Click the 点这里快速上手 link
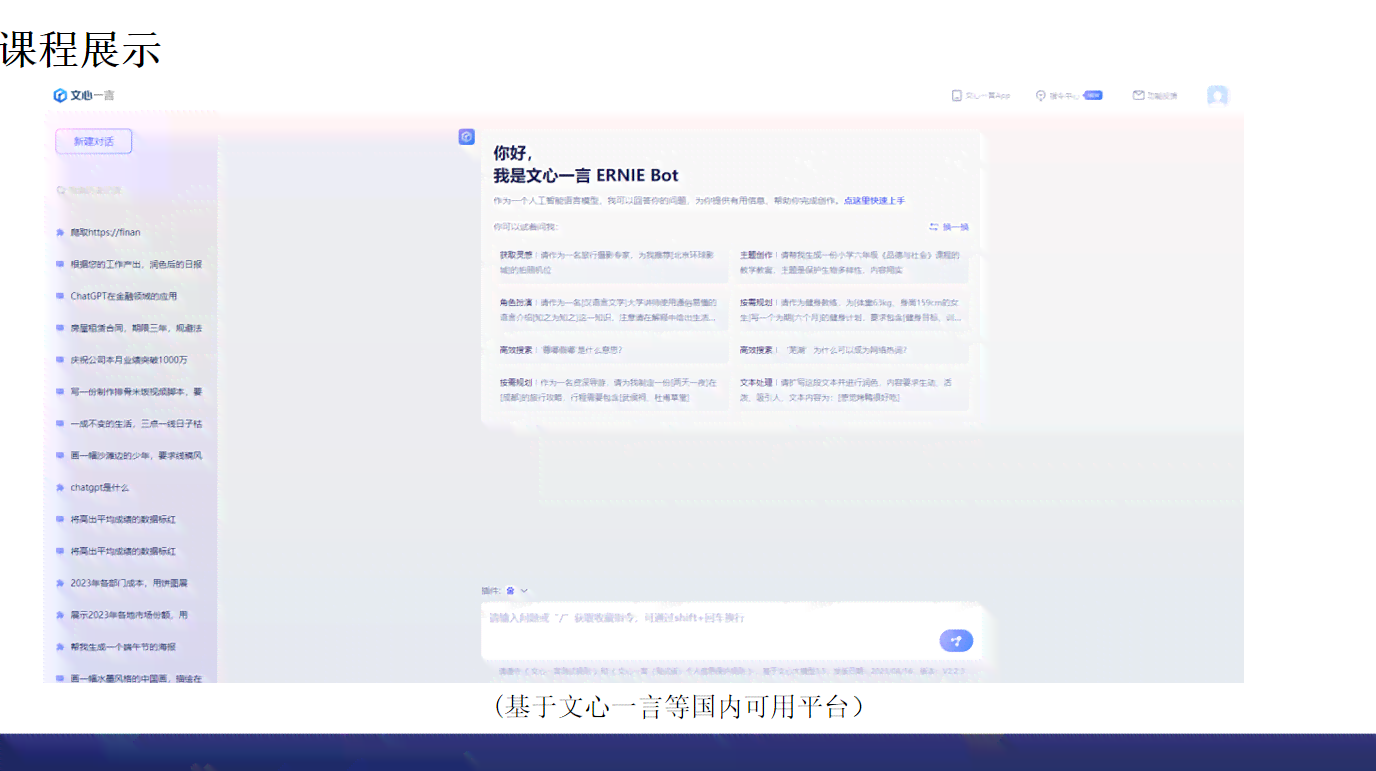The width and height of the screenshot is (1376, 771). (x=874, y=201)
